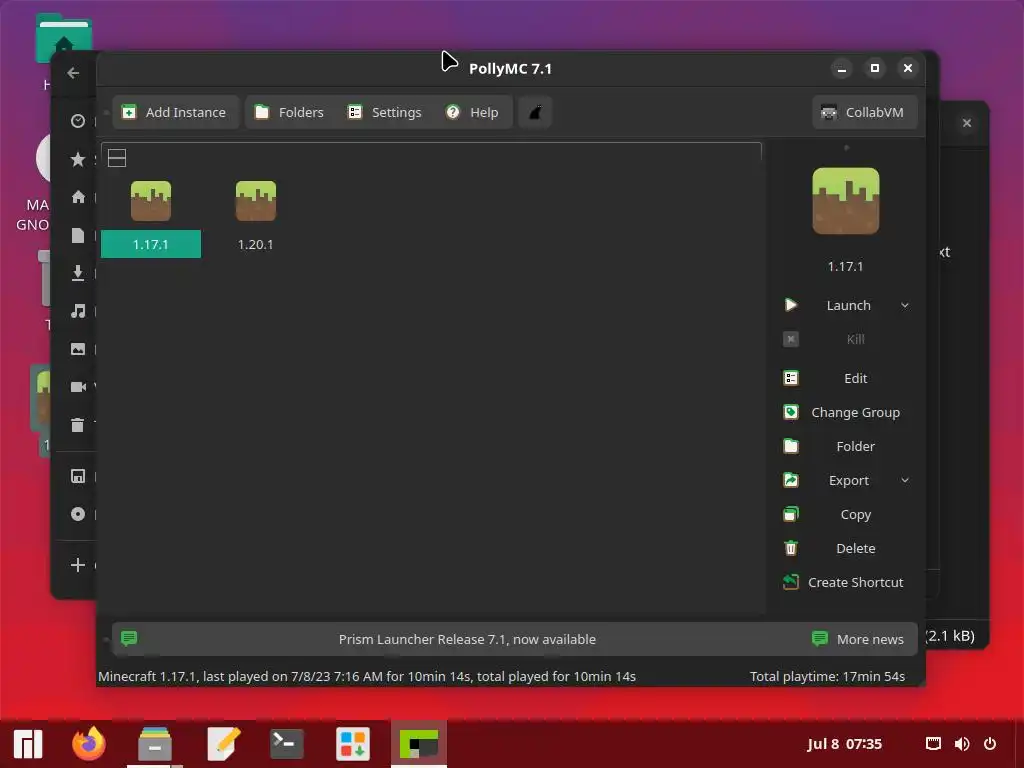Click the clock showing Jul 8 07:35

(844, 744)
